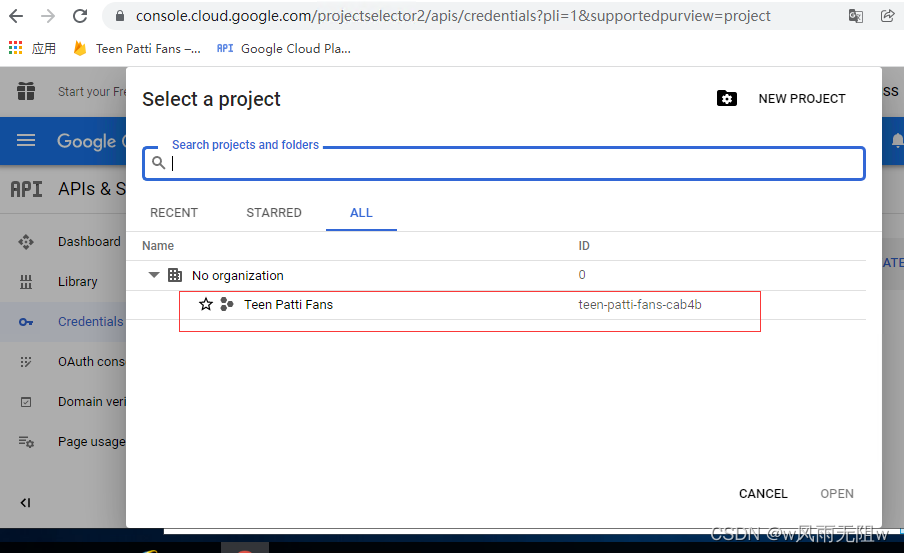Click the Name column header
This screenshot has width=904, height=553.
157,246
